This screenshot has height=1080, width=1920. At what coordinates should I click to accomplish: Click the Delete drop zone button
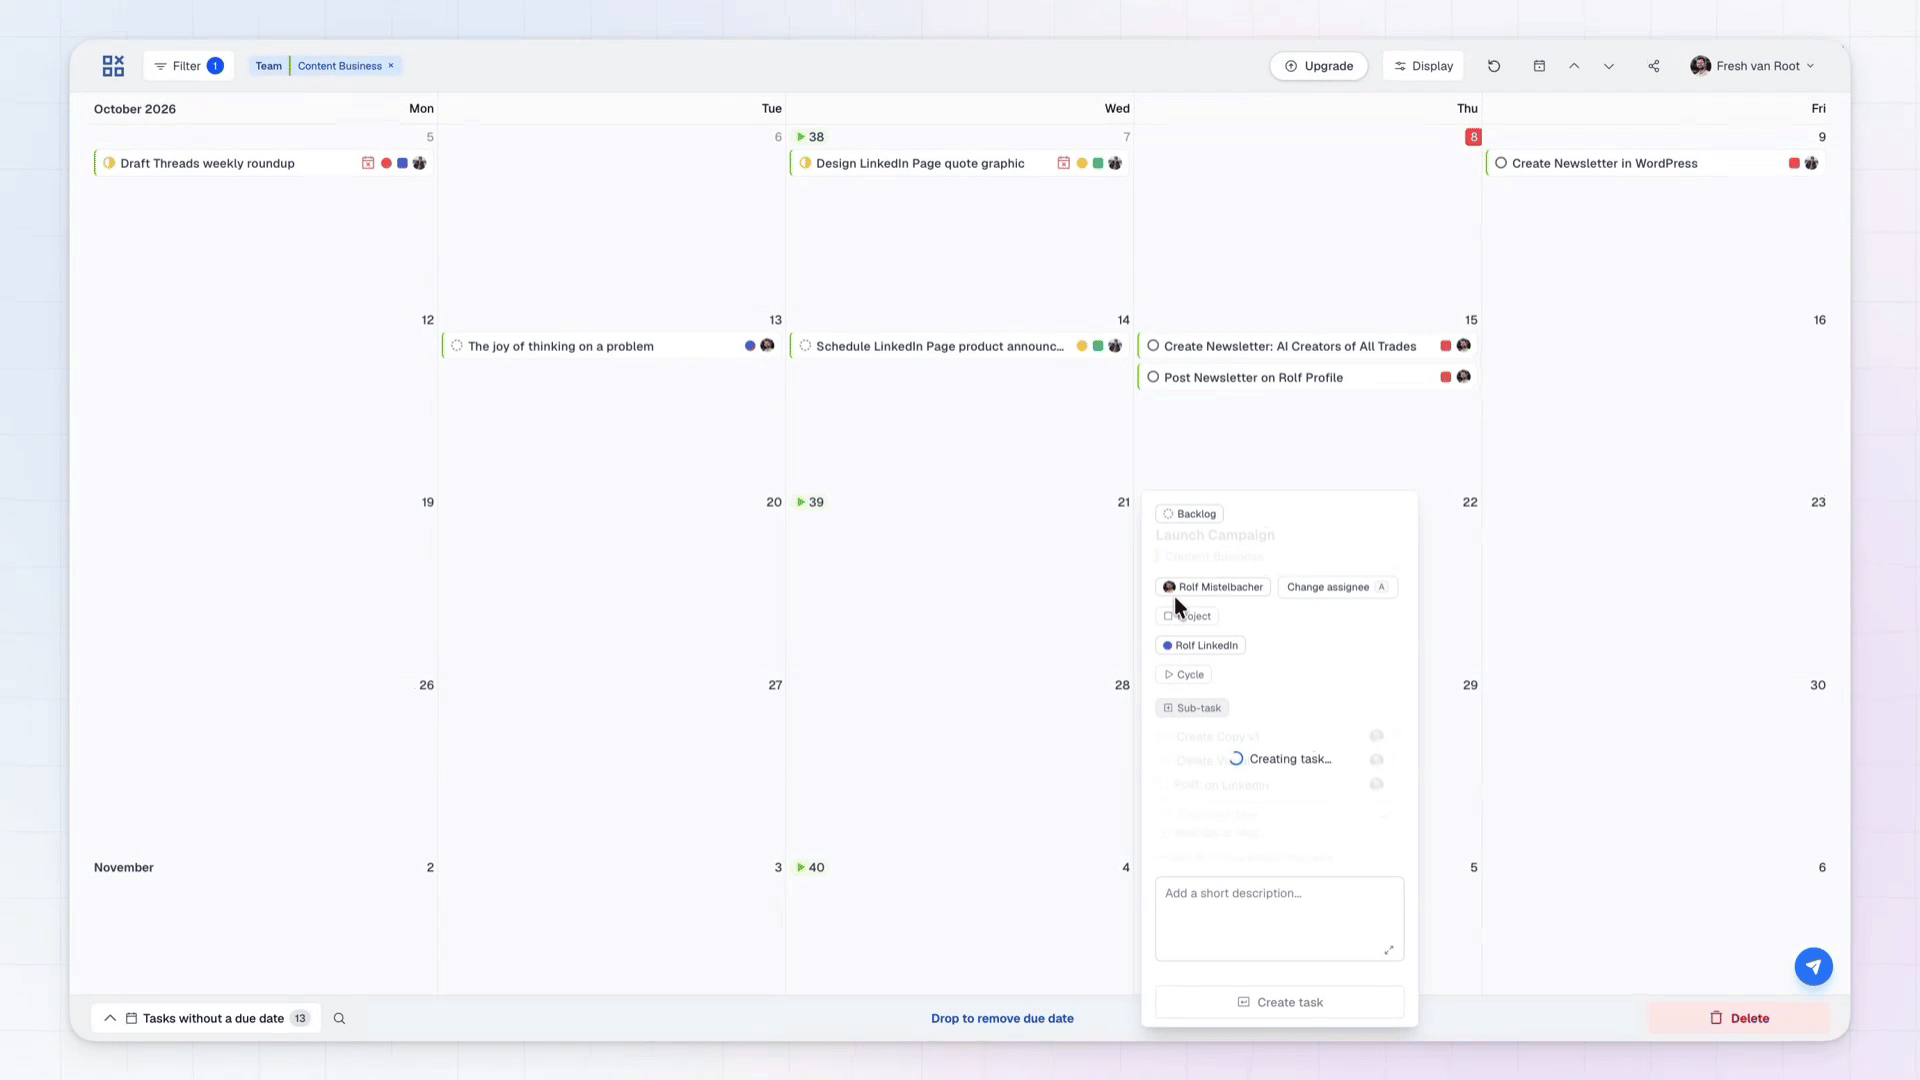1739,1019
